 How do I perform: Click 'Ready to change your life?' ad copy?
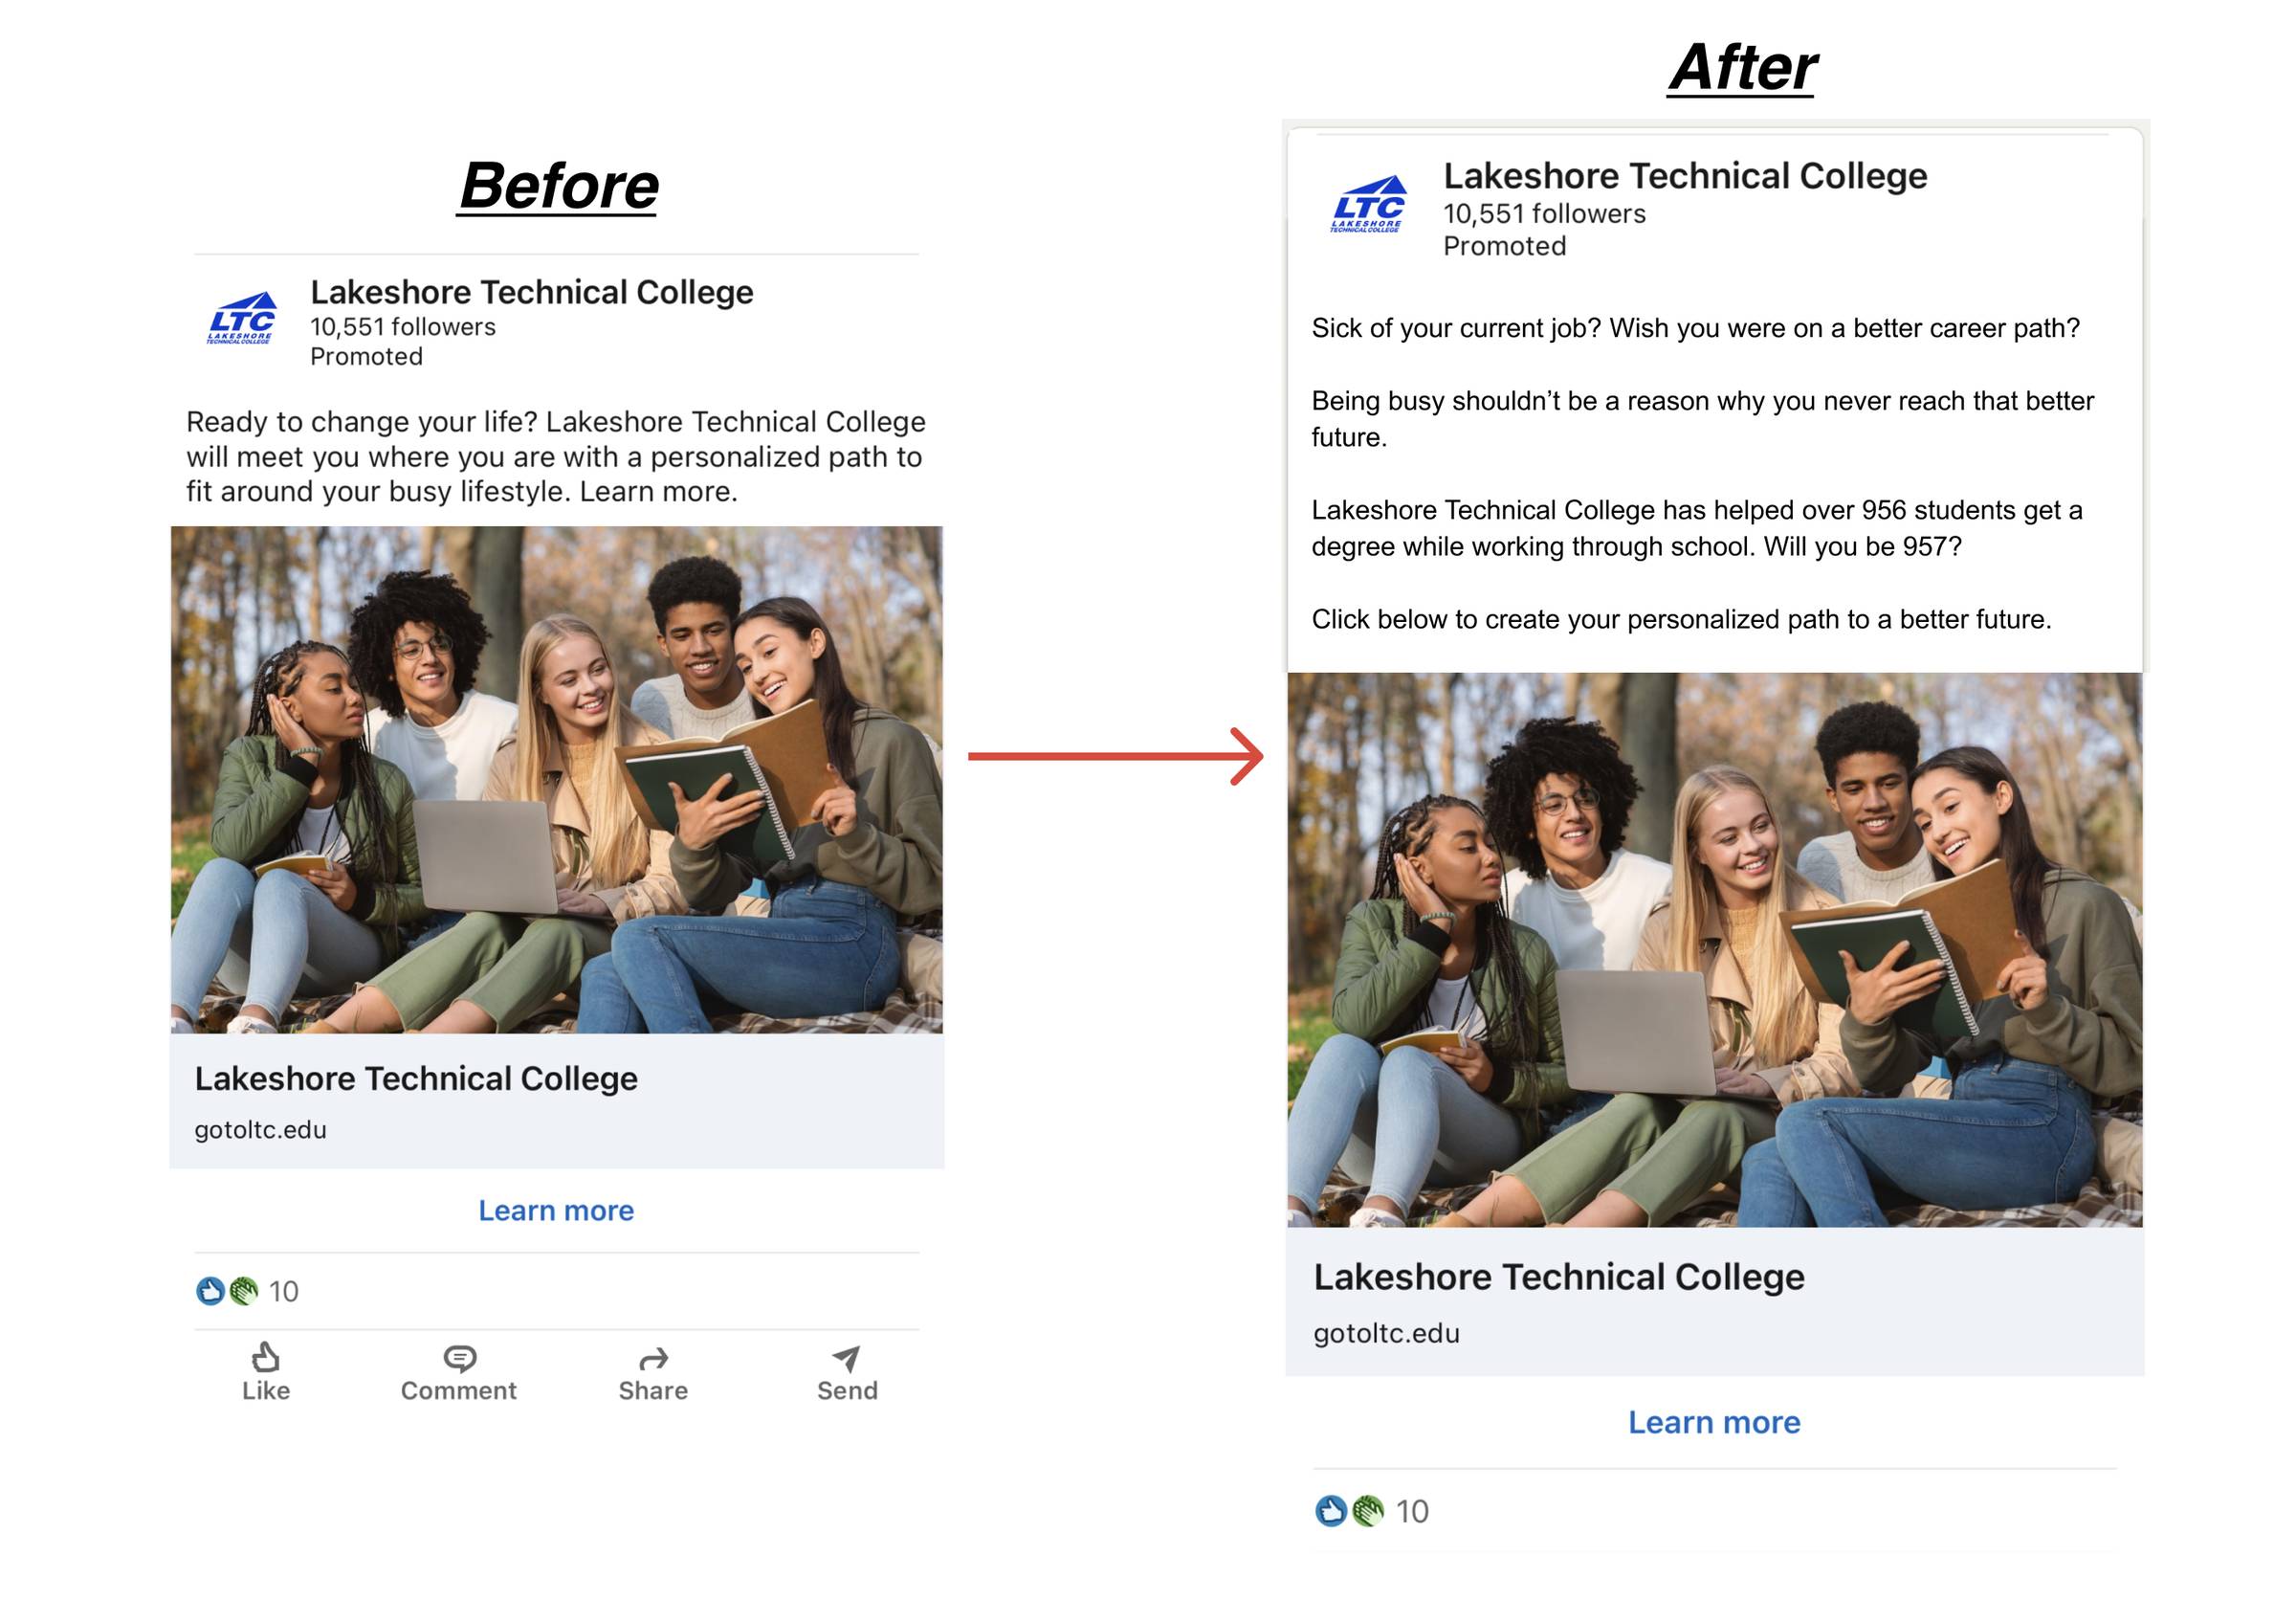(x=556, y=457)
